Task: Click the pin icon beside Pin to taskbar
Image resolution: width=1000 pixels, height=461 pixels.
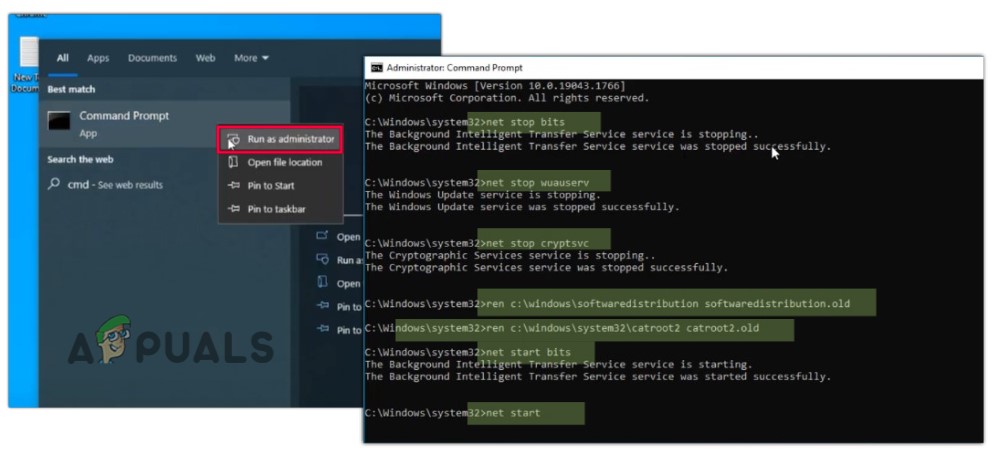Action: 233,209
